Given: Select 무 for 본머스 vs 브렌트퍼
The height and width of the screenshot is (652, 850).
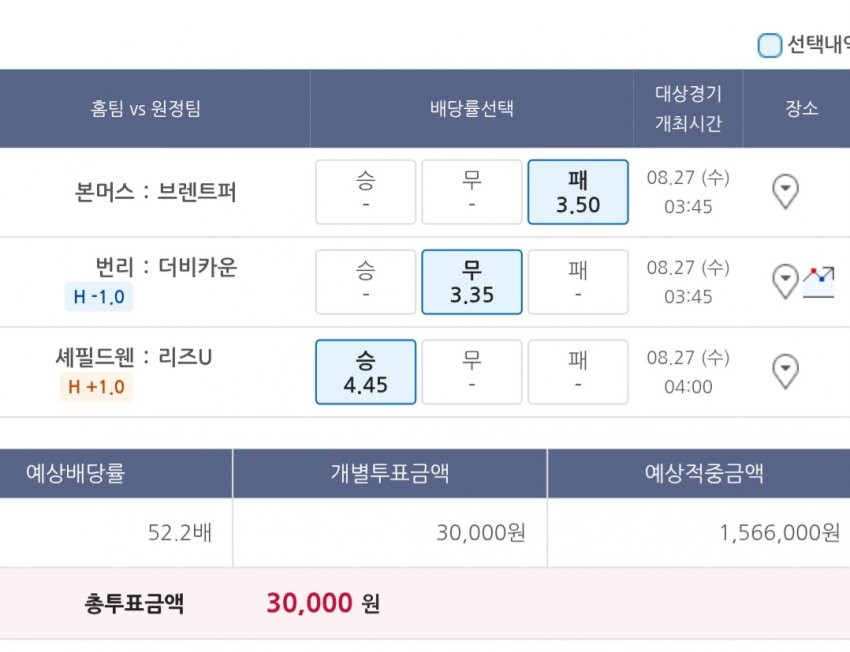Looking at the screenshot, I should coord(472,192).
